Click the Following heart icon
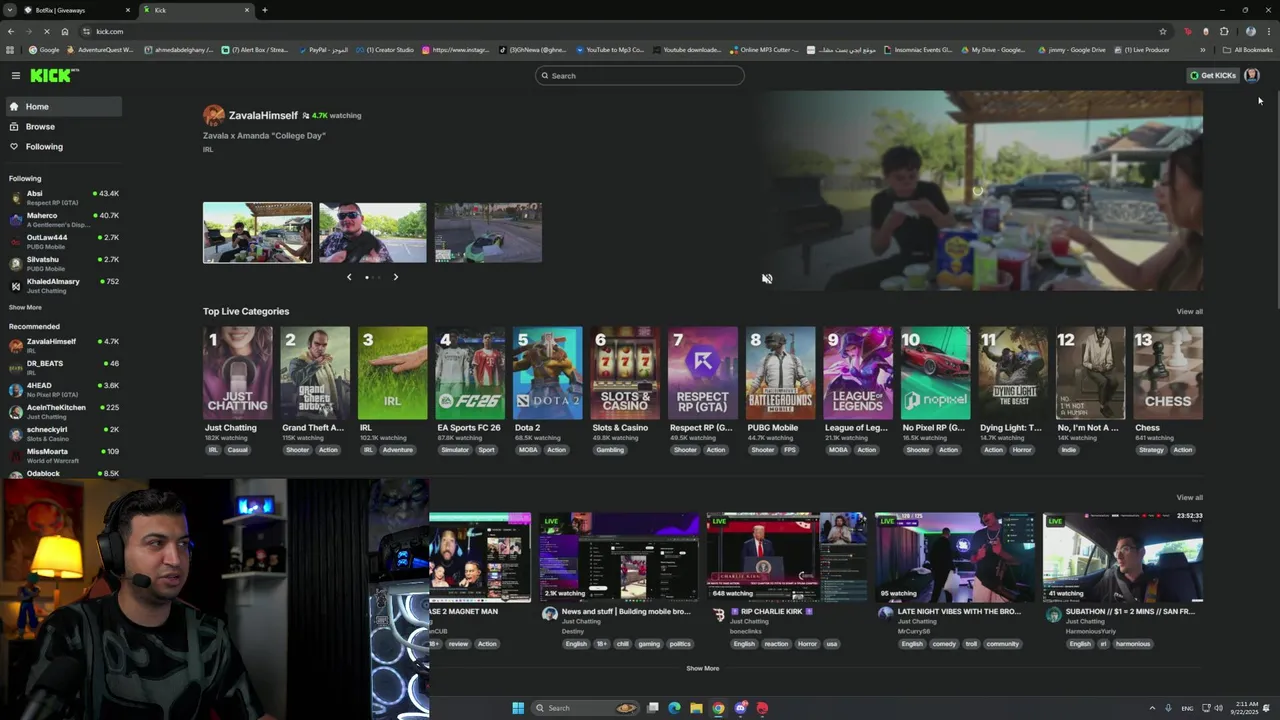The height and width of the screenshot is (720, 1280). coord(14,146)
